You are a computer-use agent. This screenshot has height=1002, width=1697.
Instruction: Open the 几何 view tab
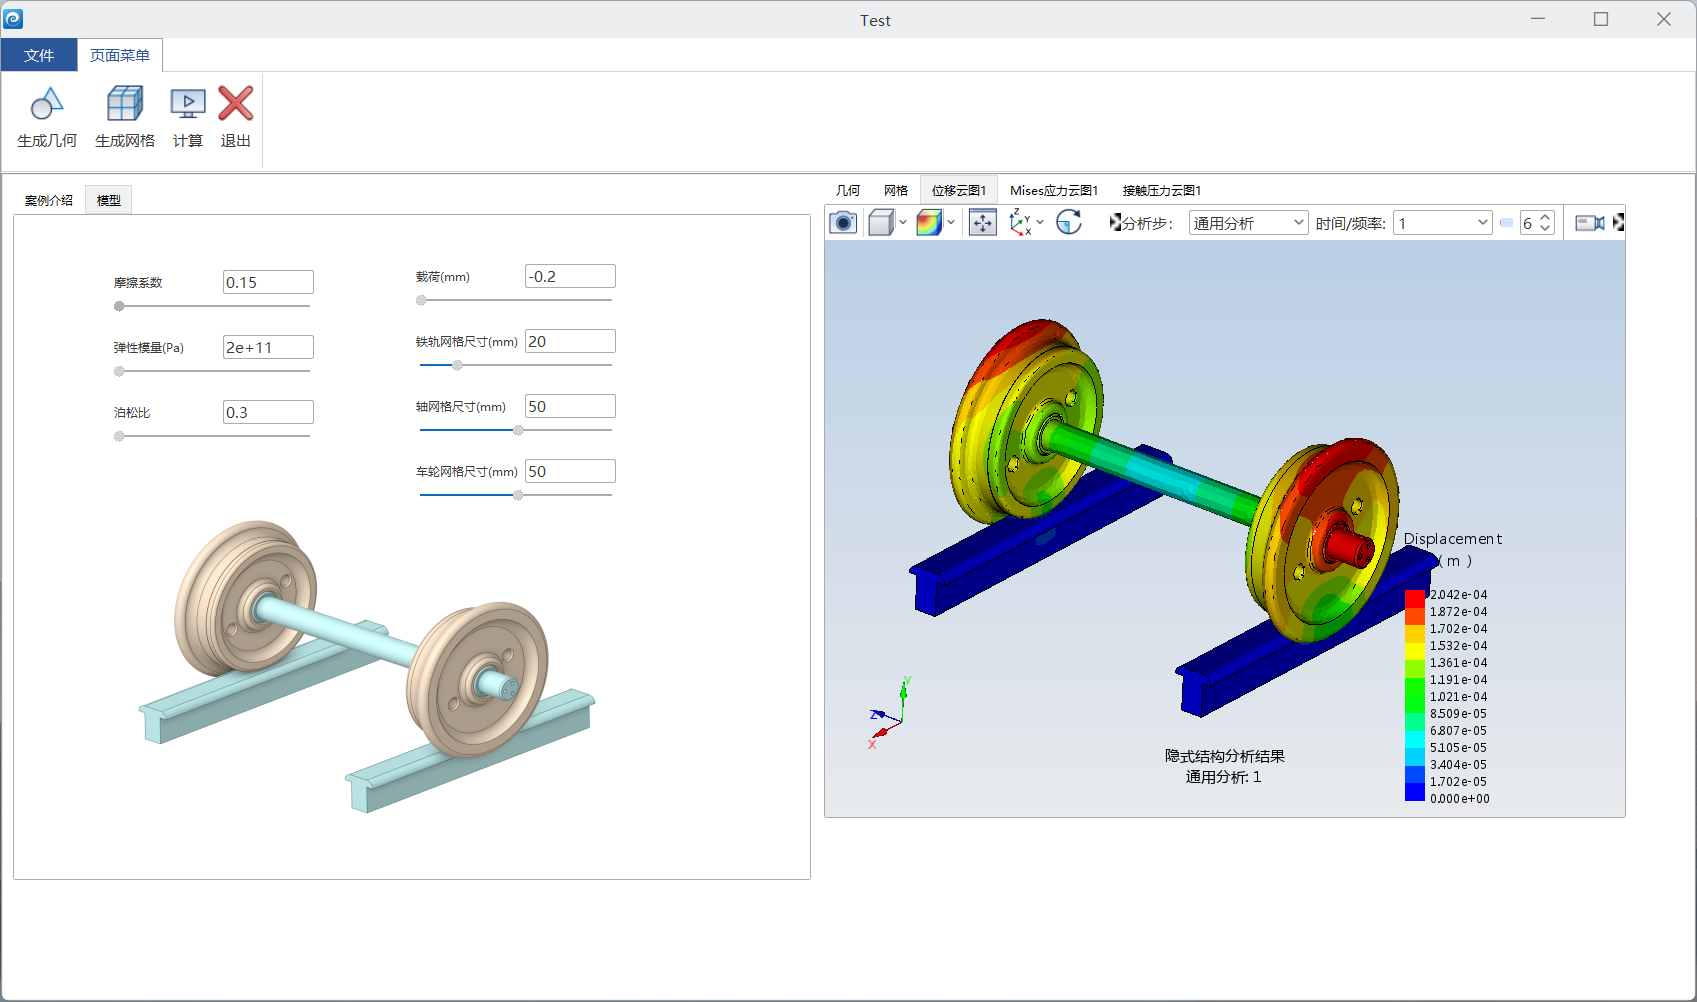tap(848, 190)
